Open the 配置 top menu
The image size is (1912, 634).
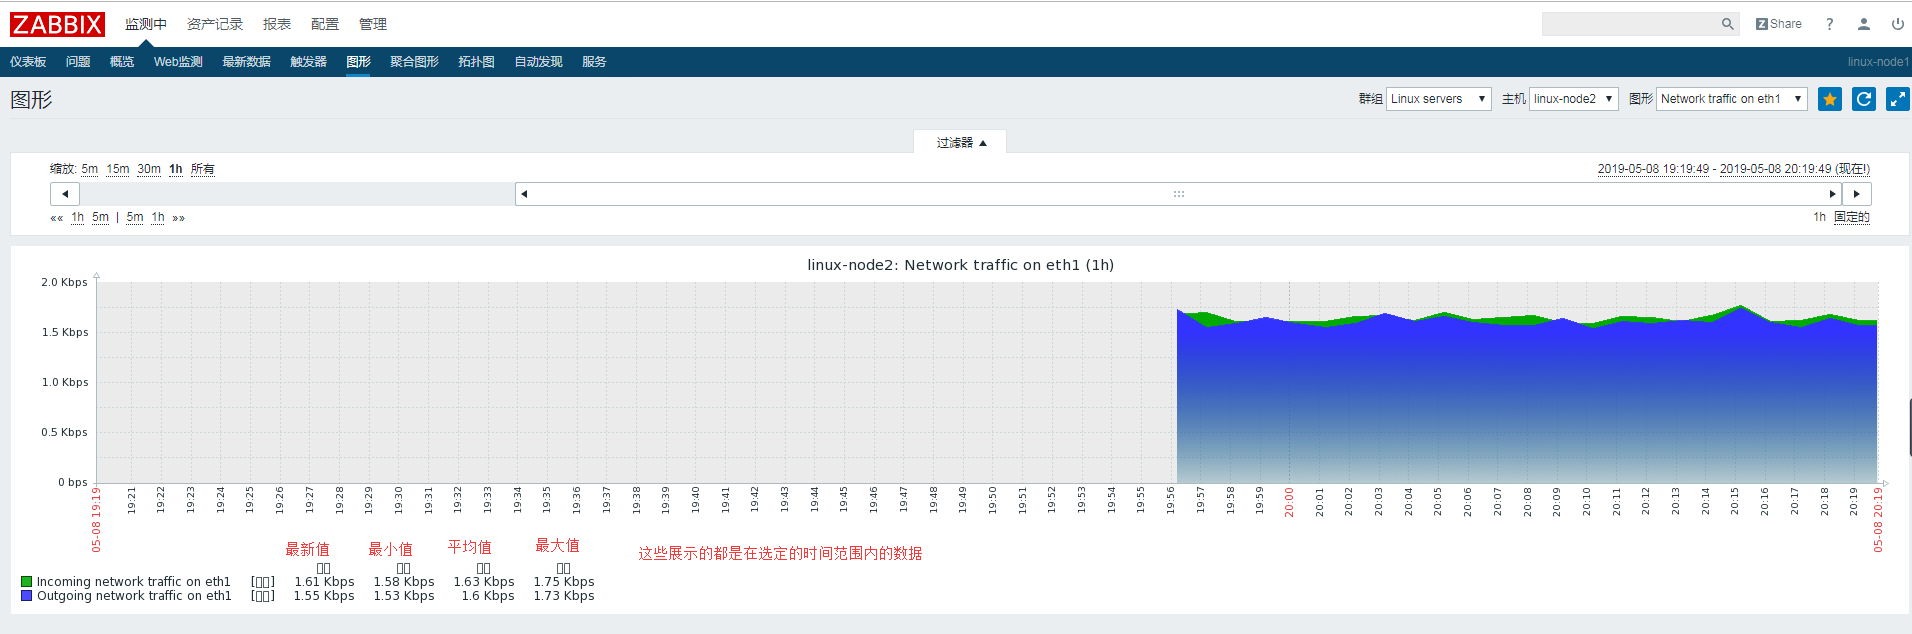(325, 24)
